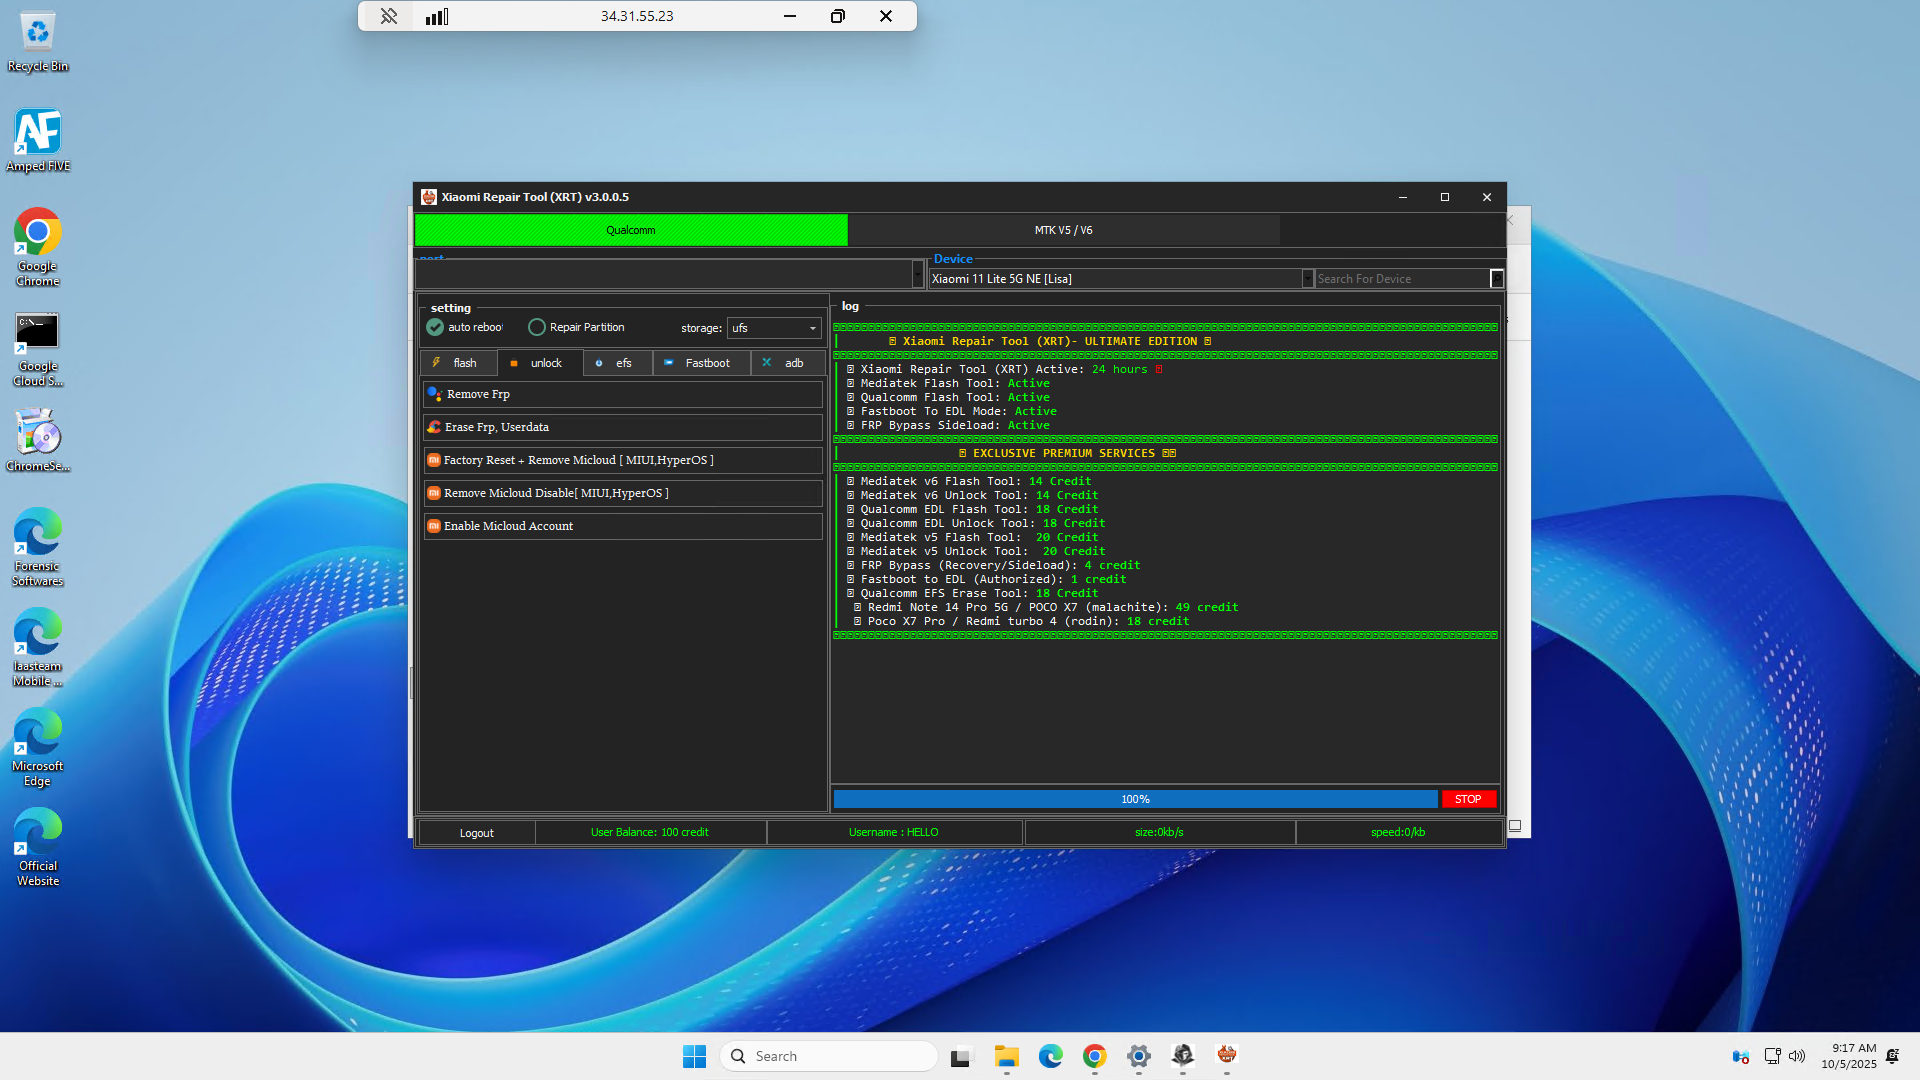Click the blue 100% progress bar

(x=1134, y=799)
